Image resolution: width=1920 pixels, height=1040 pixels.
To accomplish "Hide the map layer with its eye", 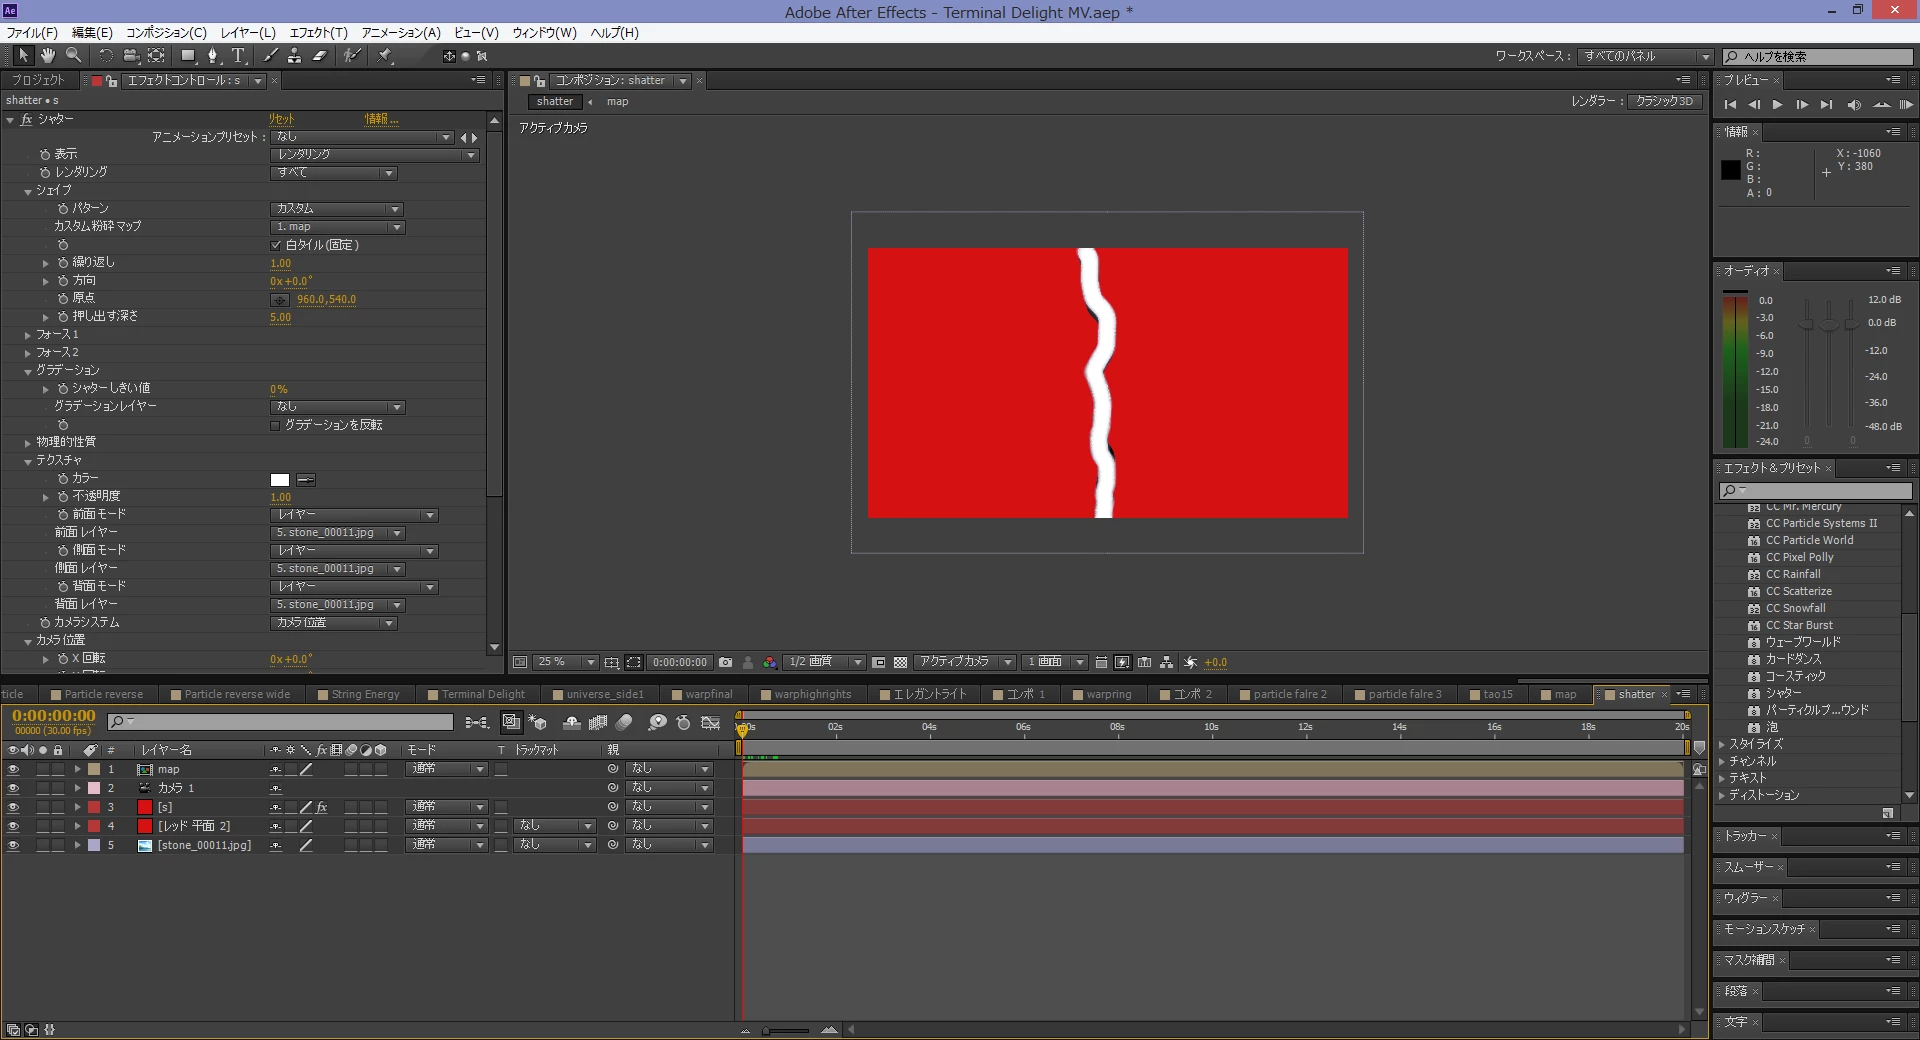I will 13,770.
